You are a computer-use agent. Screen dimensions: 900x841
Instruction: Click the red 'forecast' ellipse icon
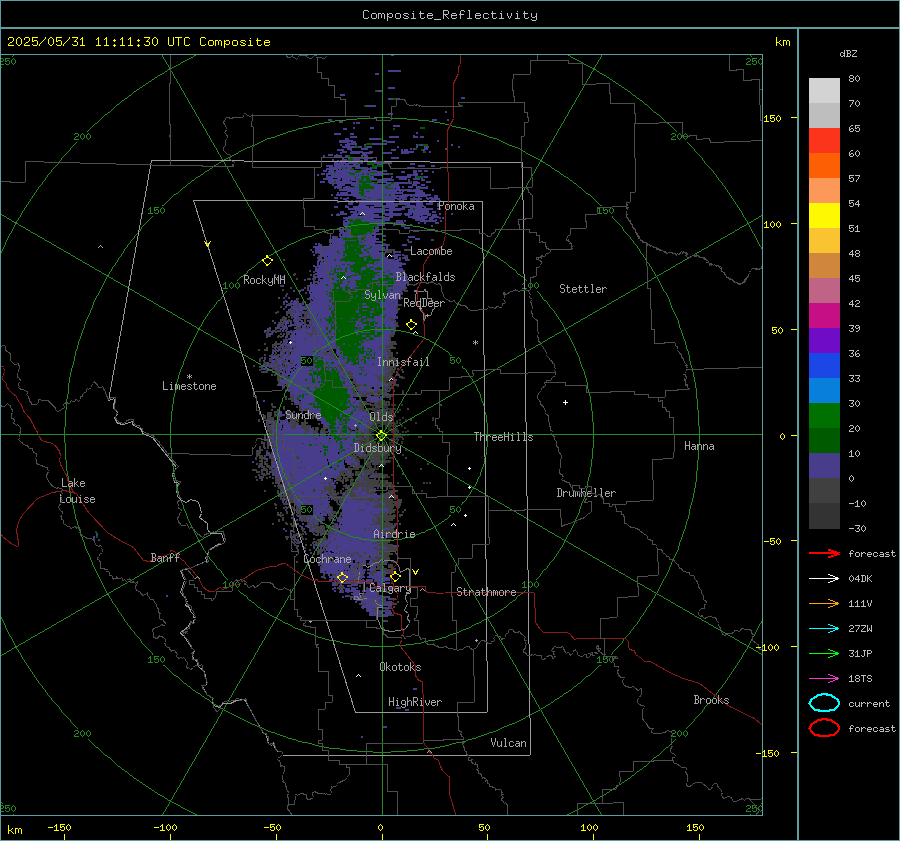point(824,728)
